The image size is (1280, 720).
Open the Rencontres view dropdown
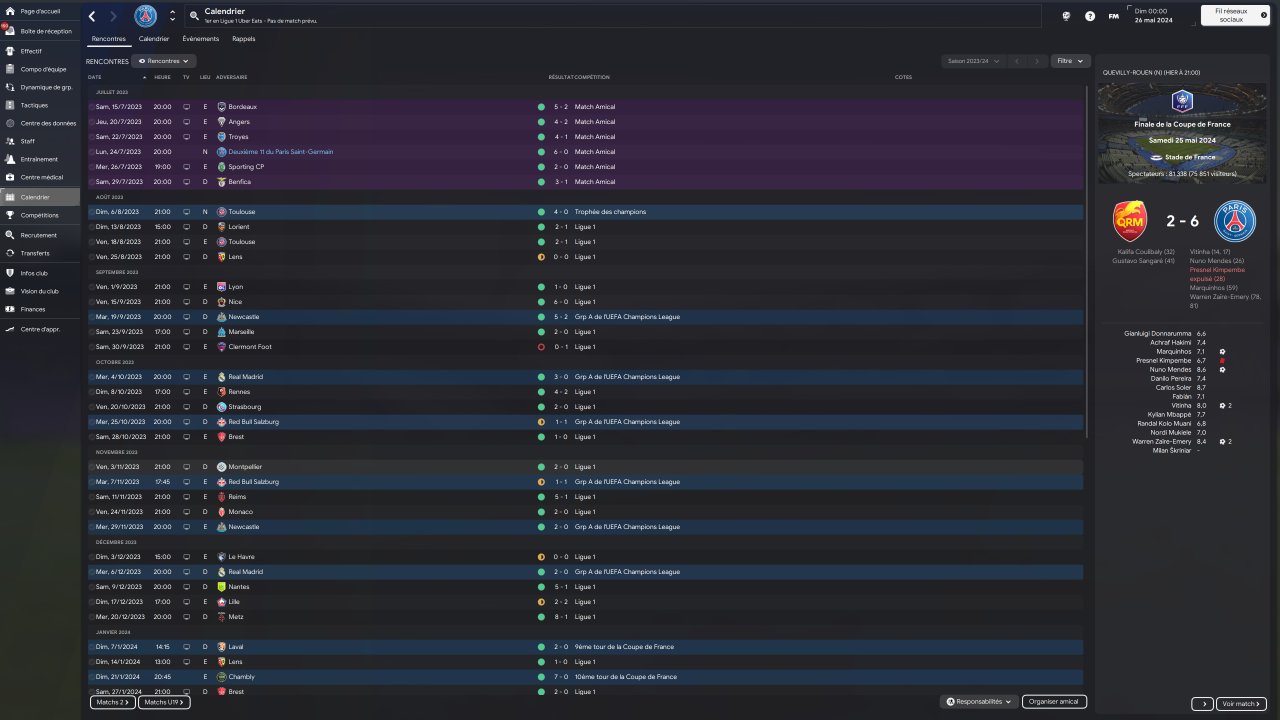coord(164,61)
